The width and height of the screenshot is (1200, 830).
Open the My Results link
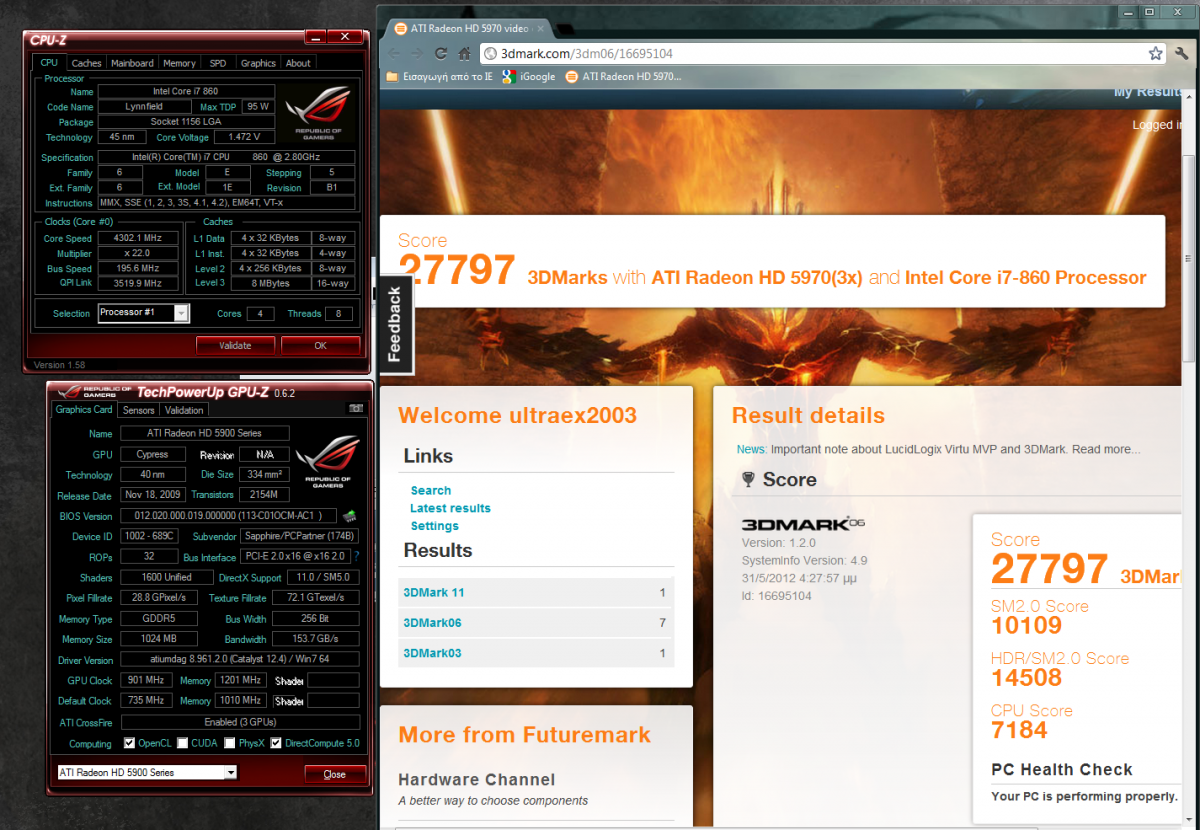[x=1149, y=92]
